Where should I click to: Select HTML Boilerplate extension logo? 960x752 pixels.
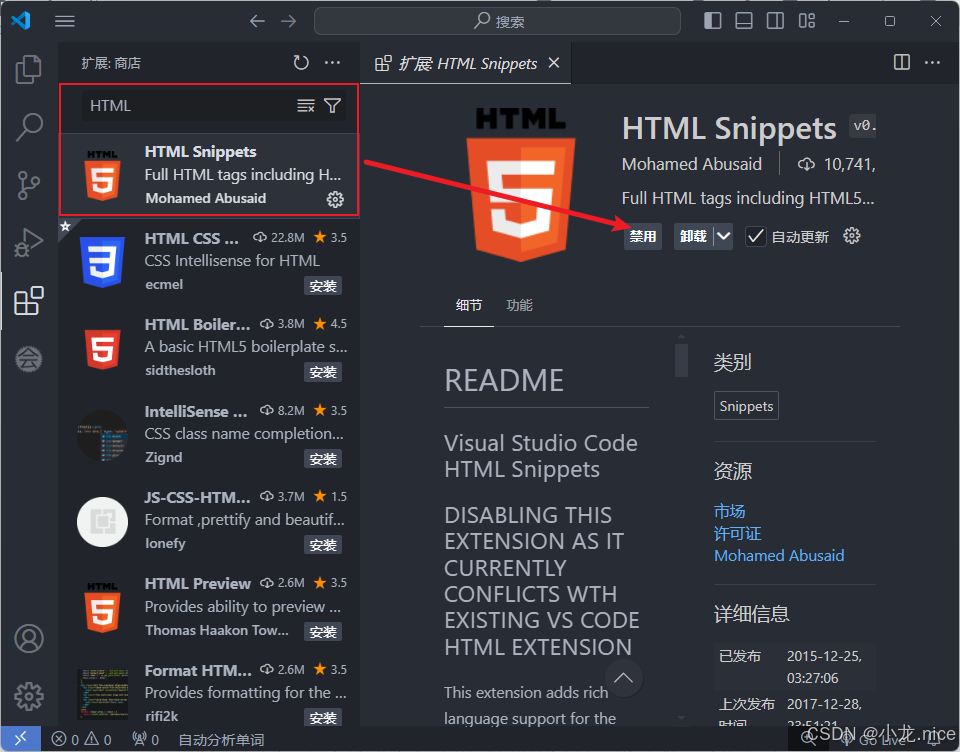(102, 348)
